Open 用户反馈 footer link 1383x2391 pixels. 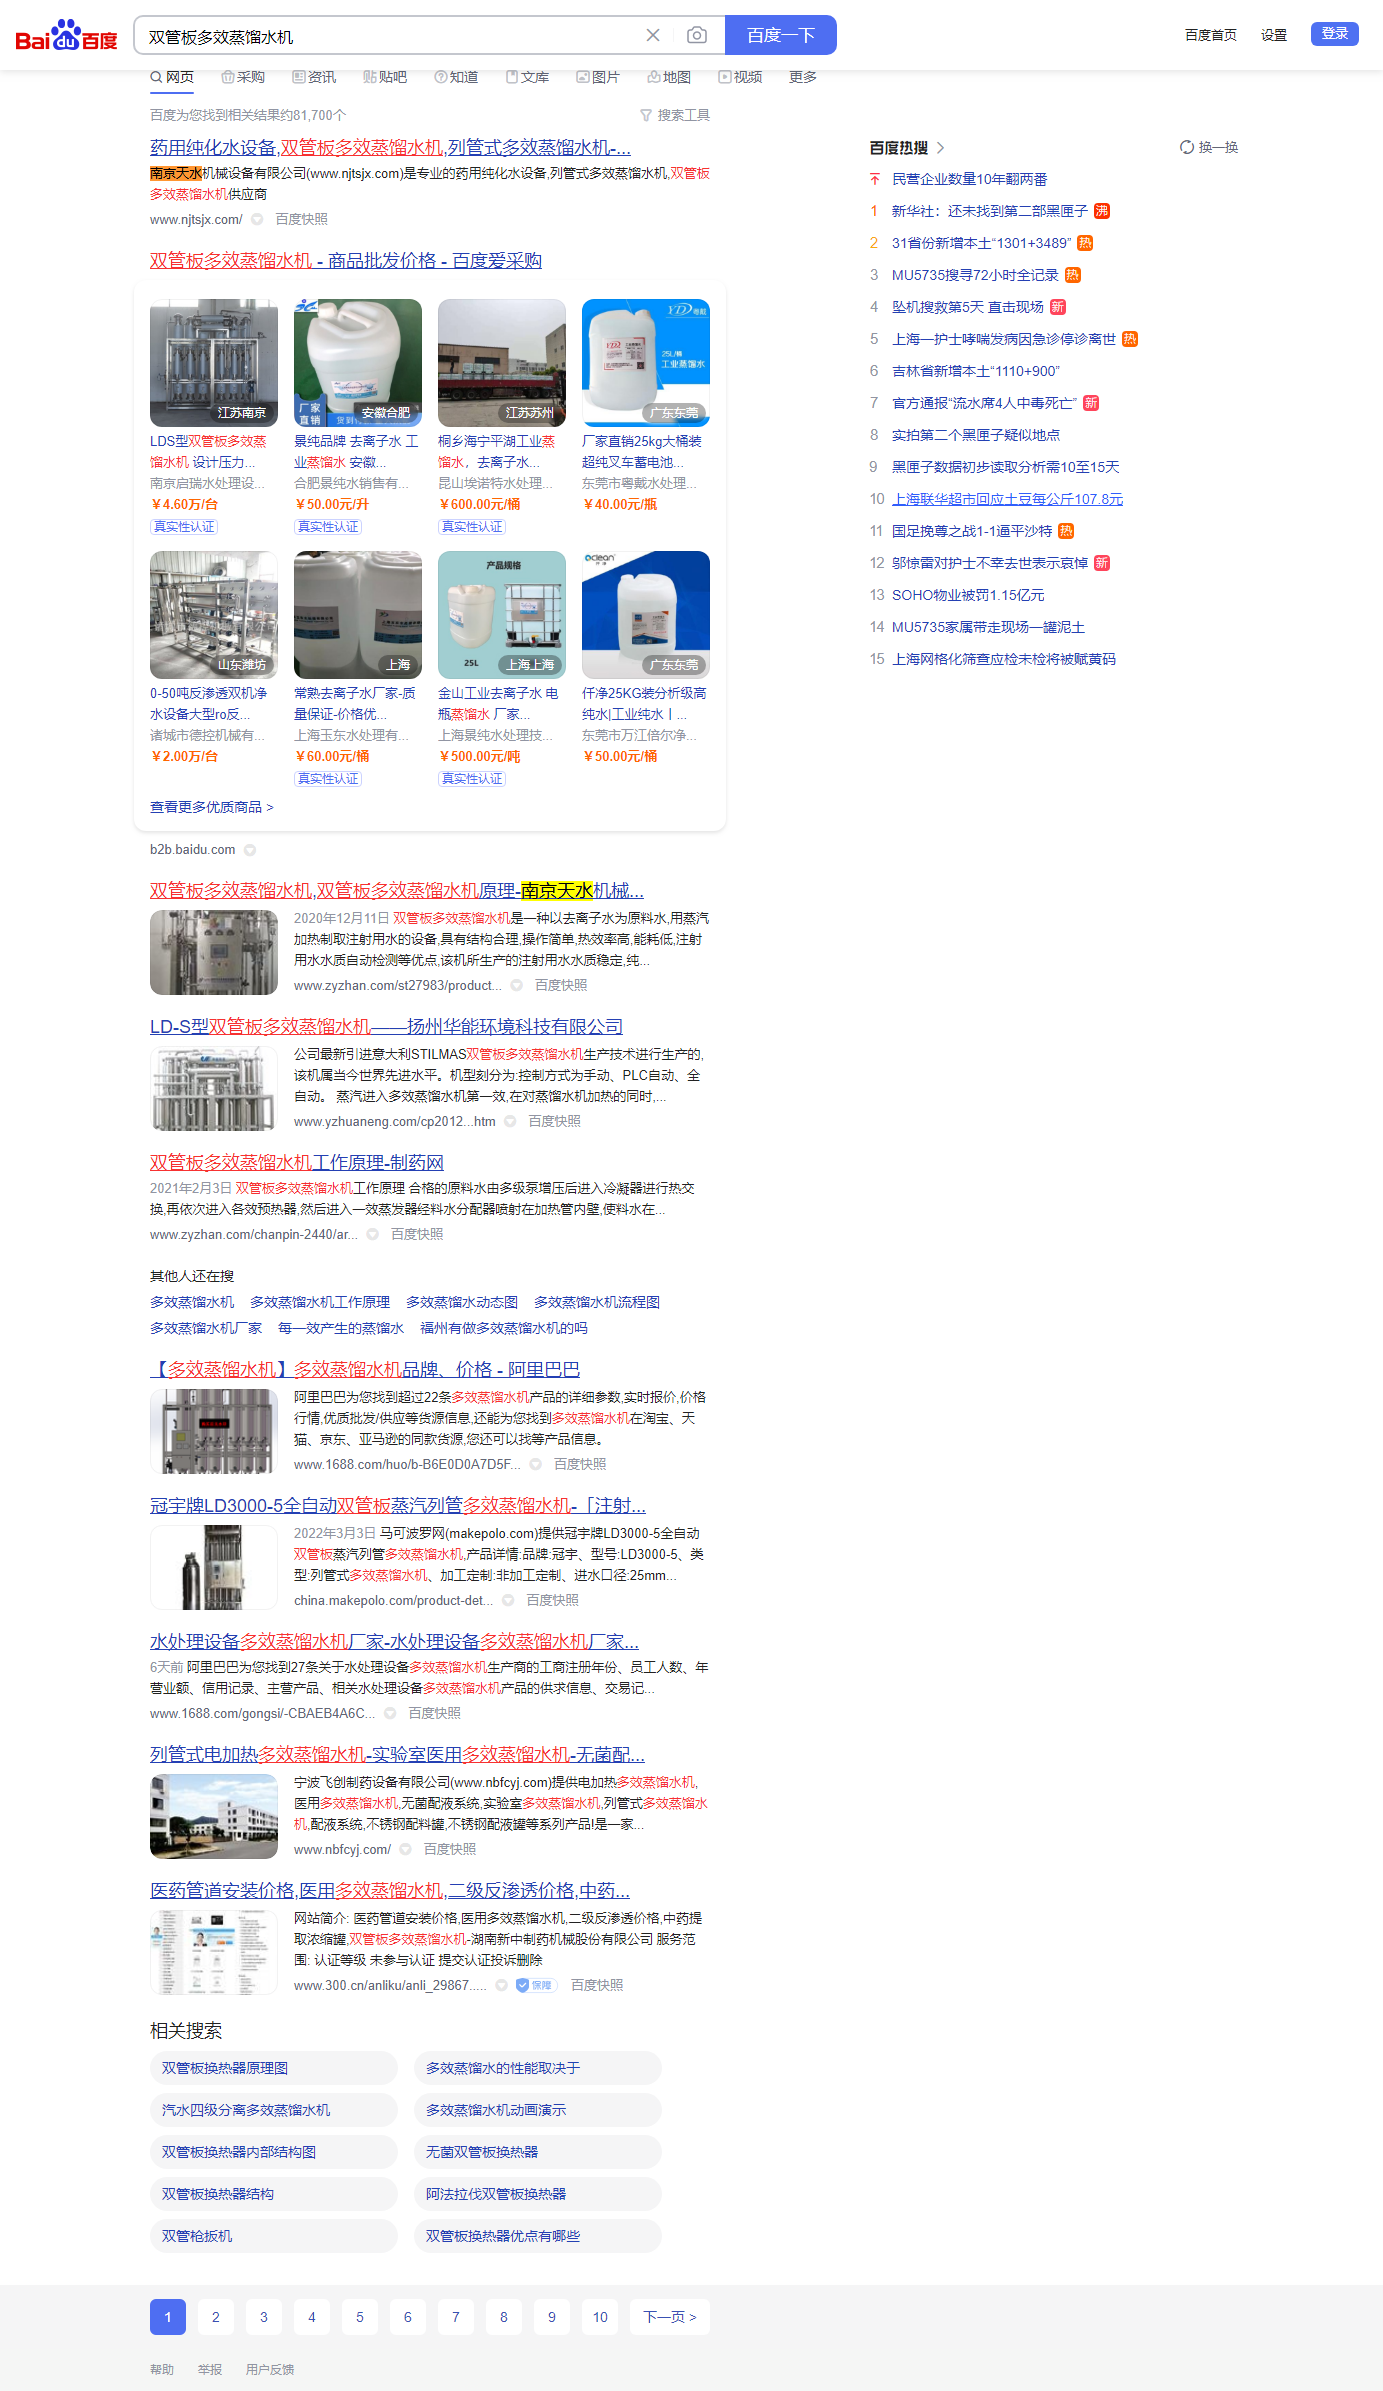[x=270, y=2370]
